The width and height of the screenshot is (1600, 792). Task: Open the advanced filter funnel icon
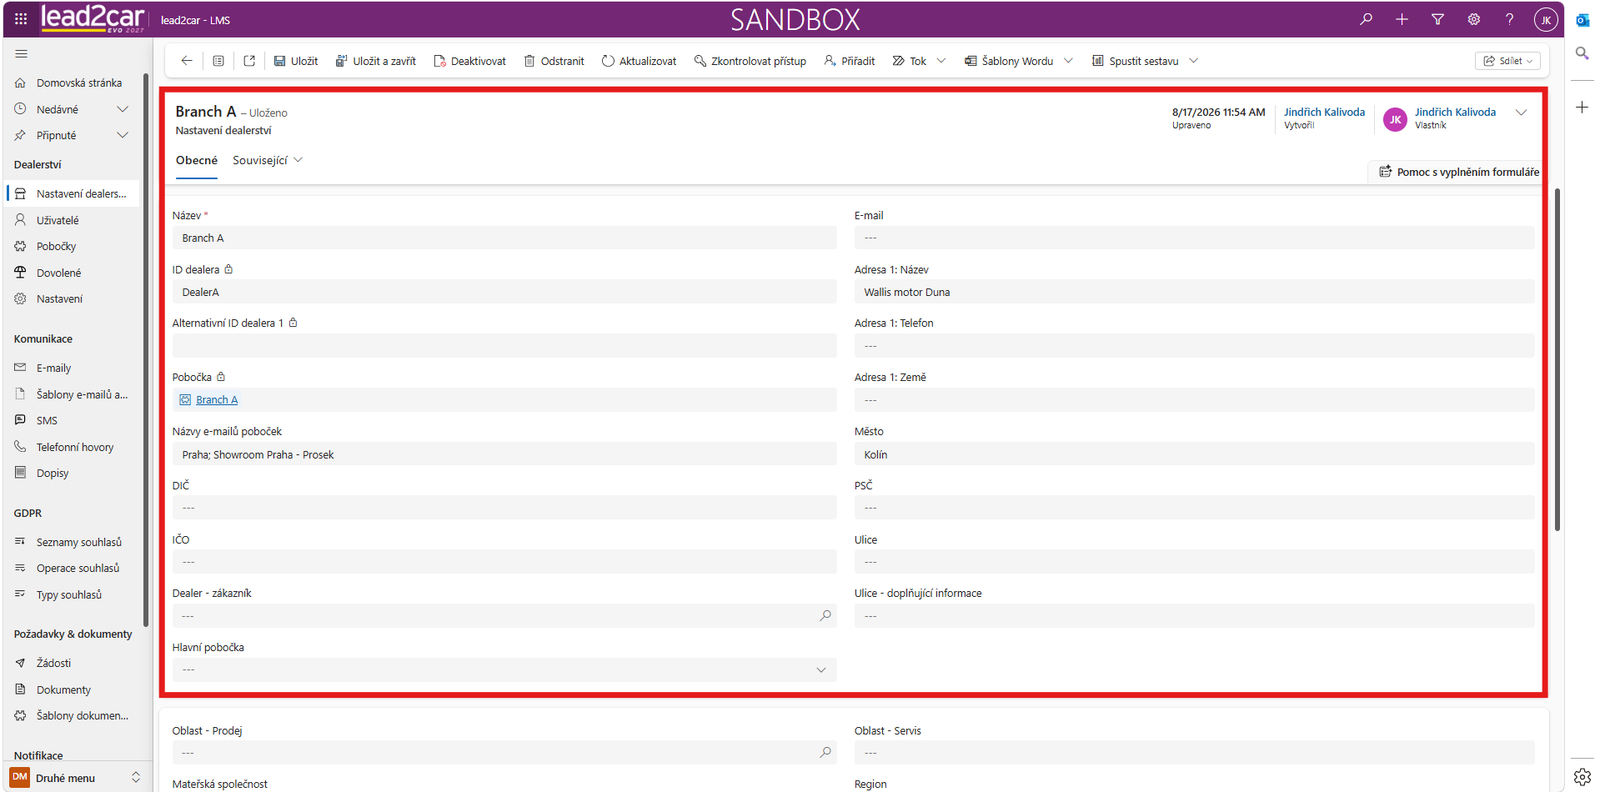[1438, 19]
